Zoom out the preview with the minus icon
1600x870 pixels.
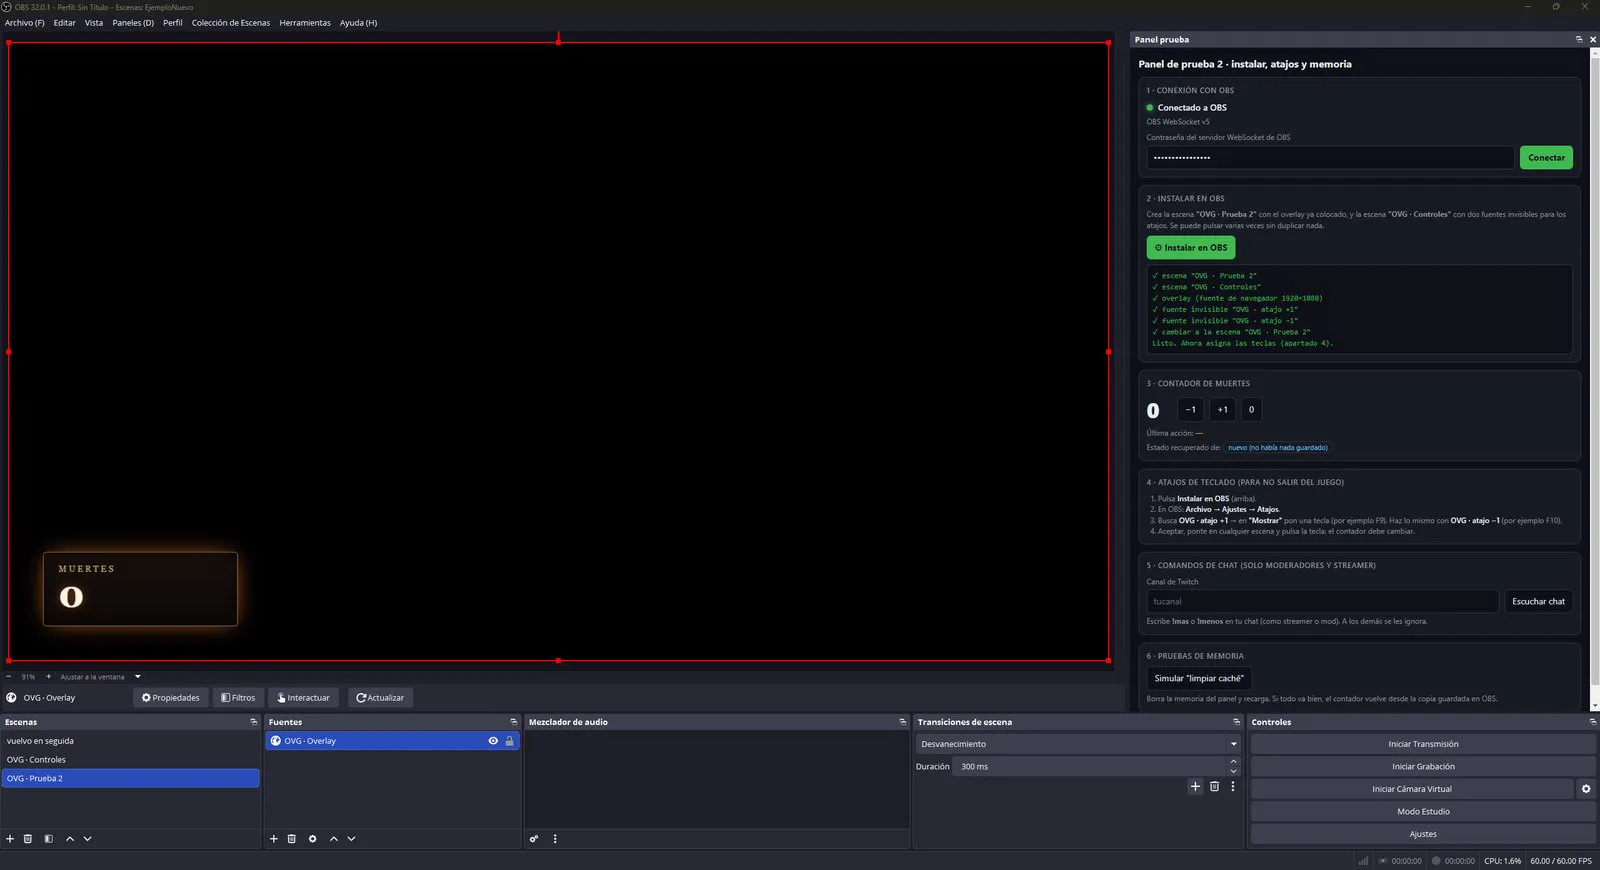(x=9, y=677)
